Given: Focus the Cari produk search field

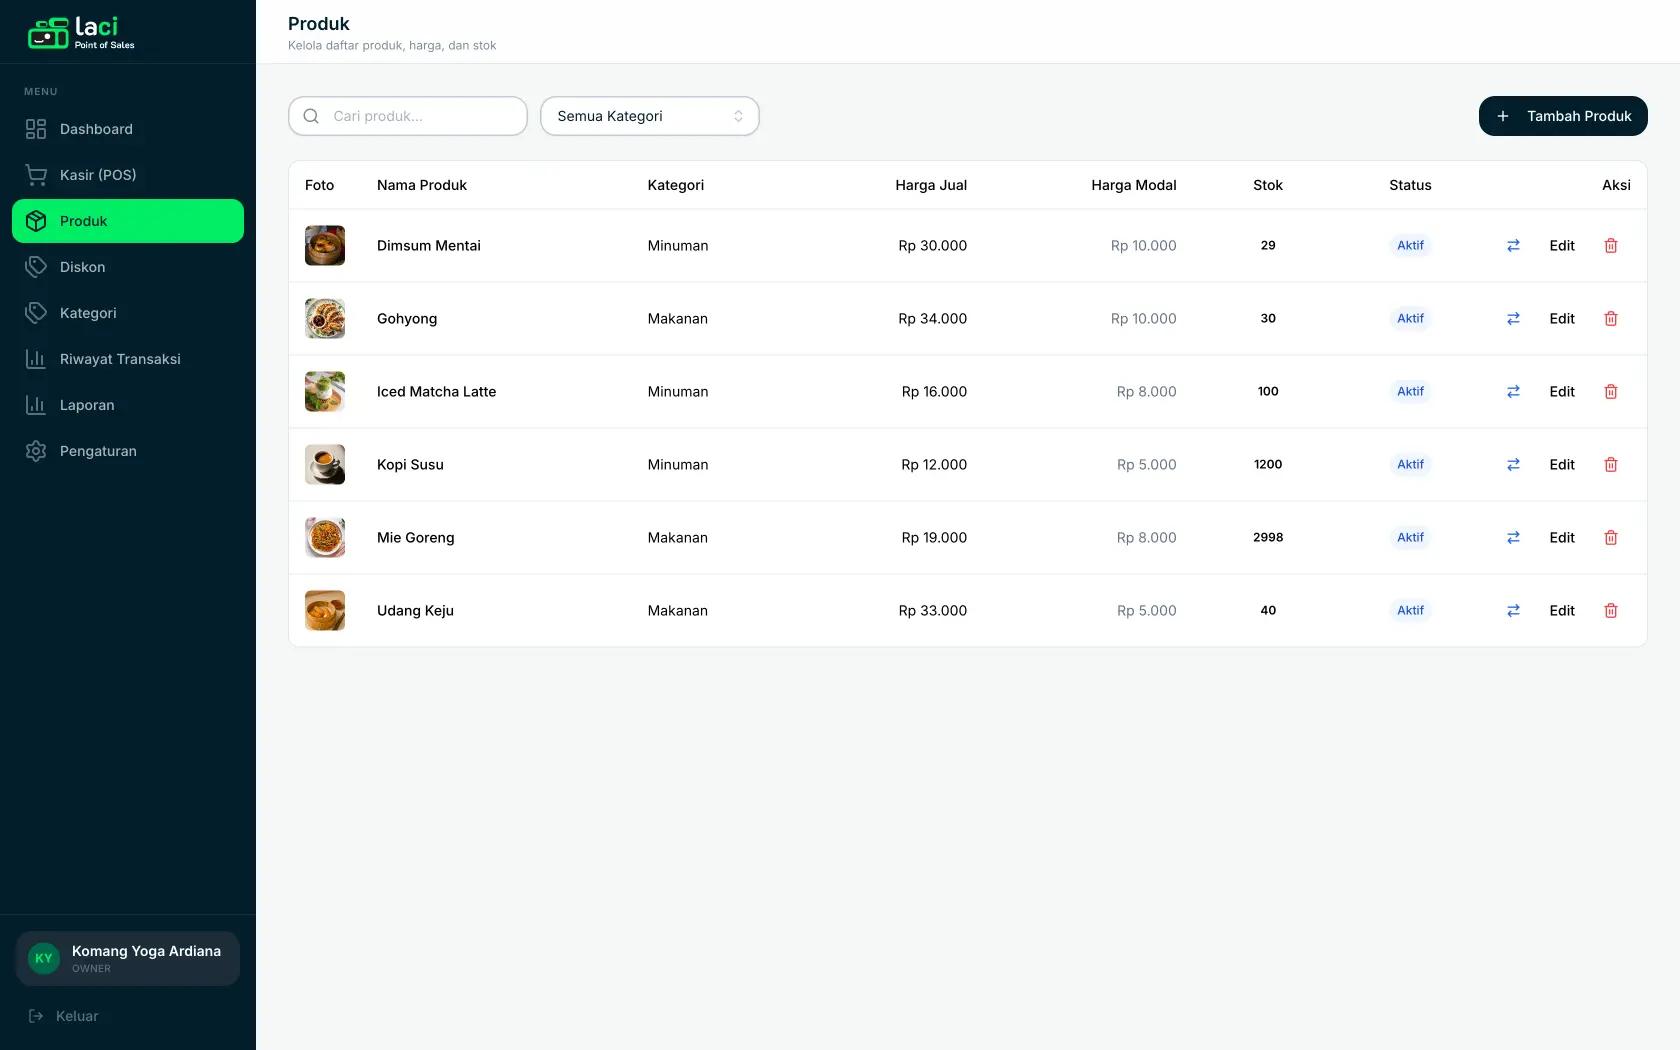Looking at the screenshot, I should pyautogui.click(x=408, y=116).
